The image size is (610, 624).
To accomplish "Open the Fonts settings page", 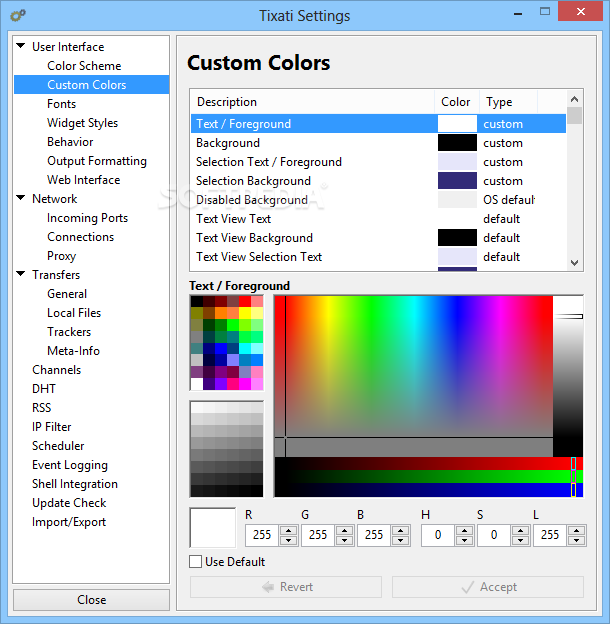I will click(61, 104).
